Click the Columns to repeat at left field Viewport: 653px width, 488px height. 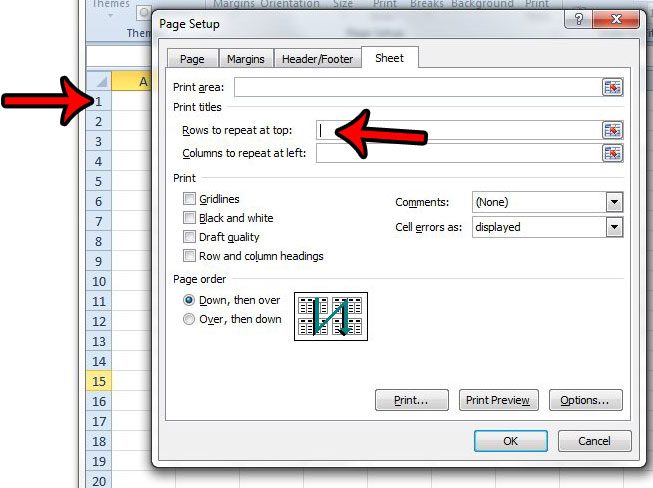[x=459, y=153]
